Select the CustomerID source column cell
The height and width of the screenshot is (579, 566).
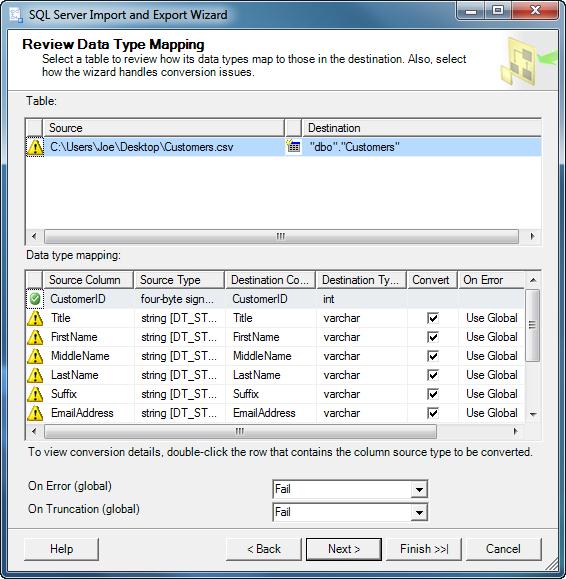(89, 299)
